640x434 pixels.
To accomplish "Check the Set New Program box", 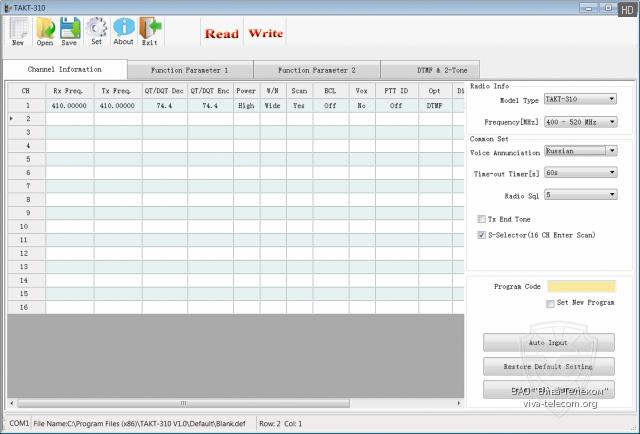I will pos(550,303).
